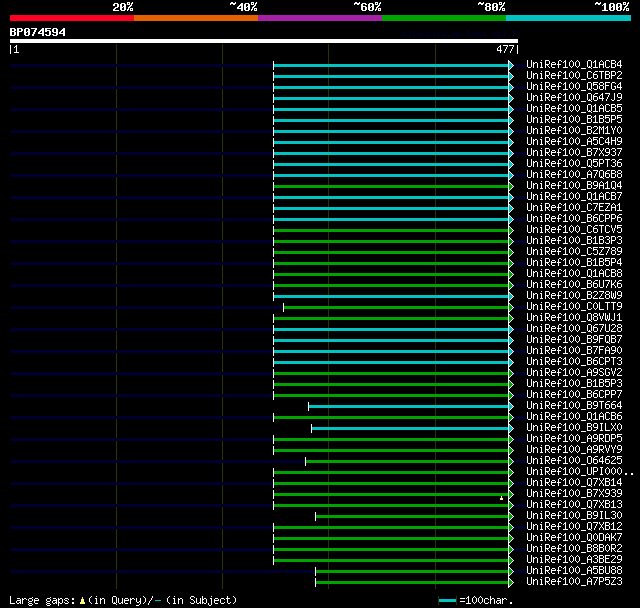Image resolution: width=640 pixels, height=608 pixels.
Task: Select the green alignment bar for UniRef100_C0LTT9
Action: click(396, 307)
